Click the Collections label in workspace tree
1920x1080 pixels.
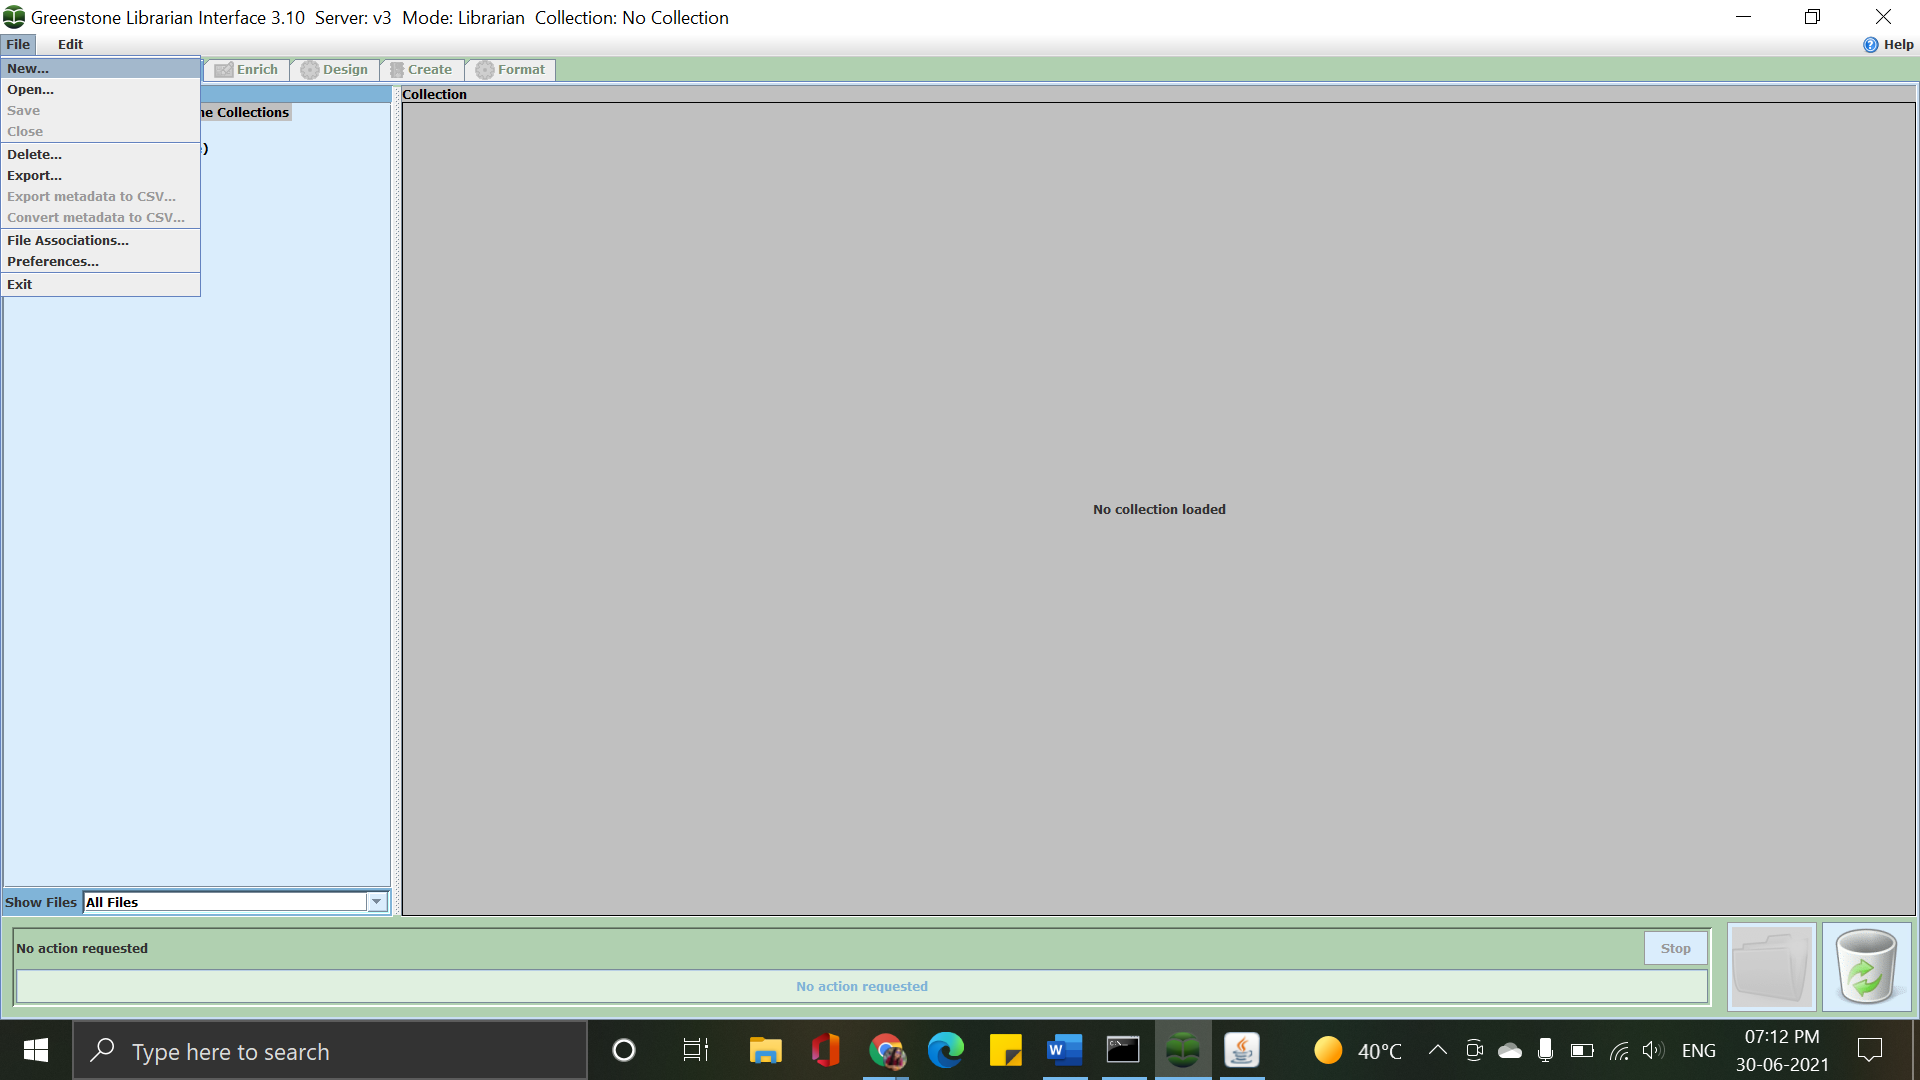[x=246, y=112]
